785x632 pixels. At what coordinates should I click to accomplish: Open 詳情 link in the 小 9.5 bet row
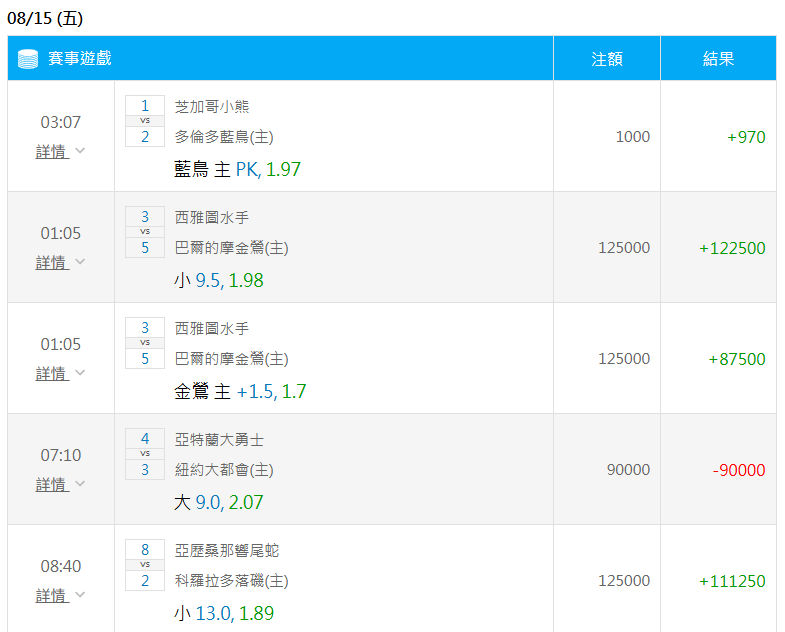coord(52,262)
